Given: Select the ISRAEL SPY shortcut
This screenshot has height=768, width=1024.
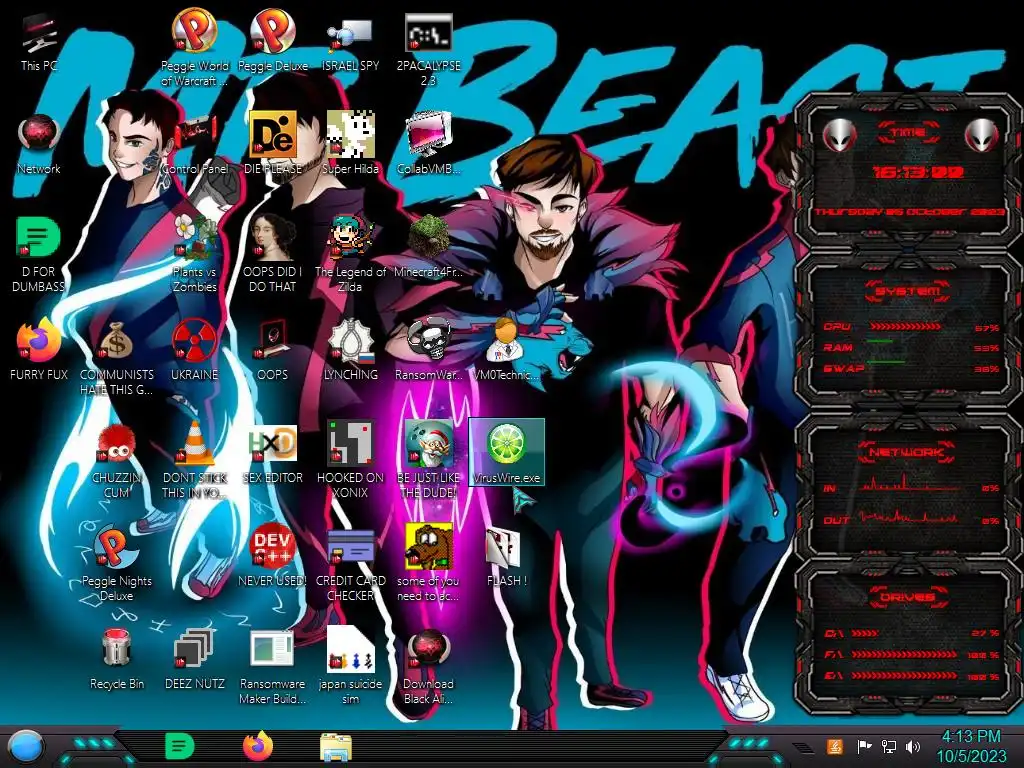Looking at the screenshot, I should [x=350, y=42].
